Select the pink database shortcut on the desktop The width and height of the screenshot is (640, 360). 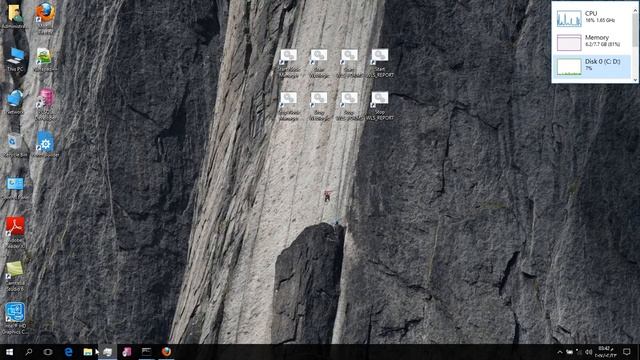coord(45,104)
